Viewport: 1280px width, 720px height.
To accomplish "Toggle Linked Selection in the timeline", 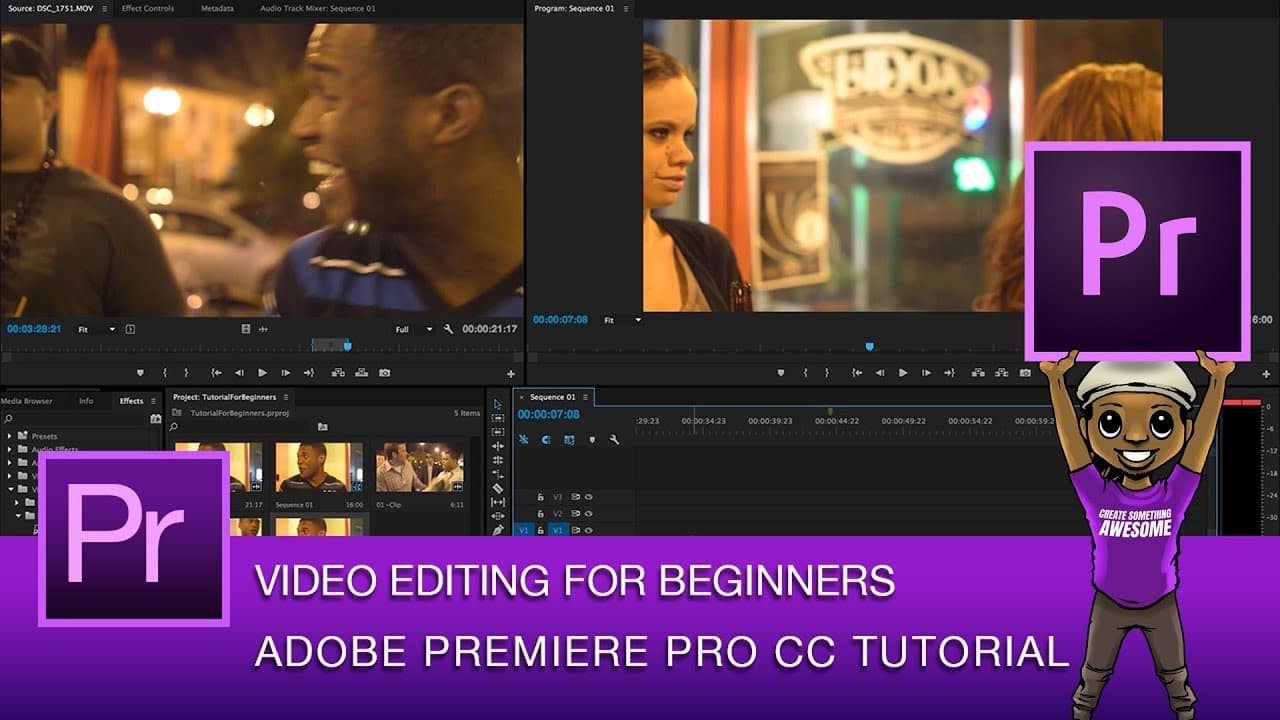I will tap(569, 439).
